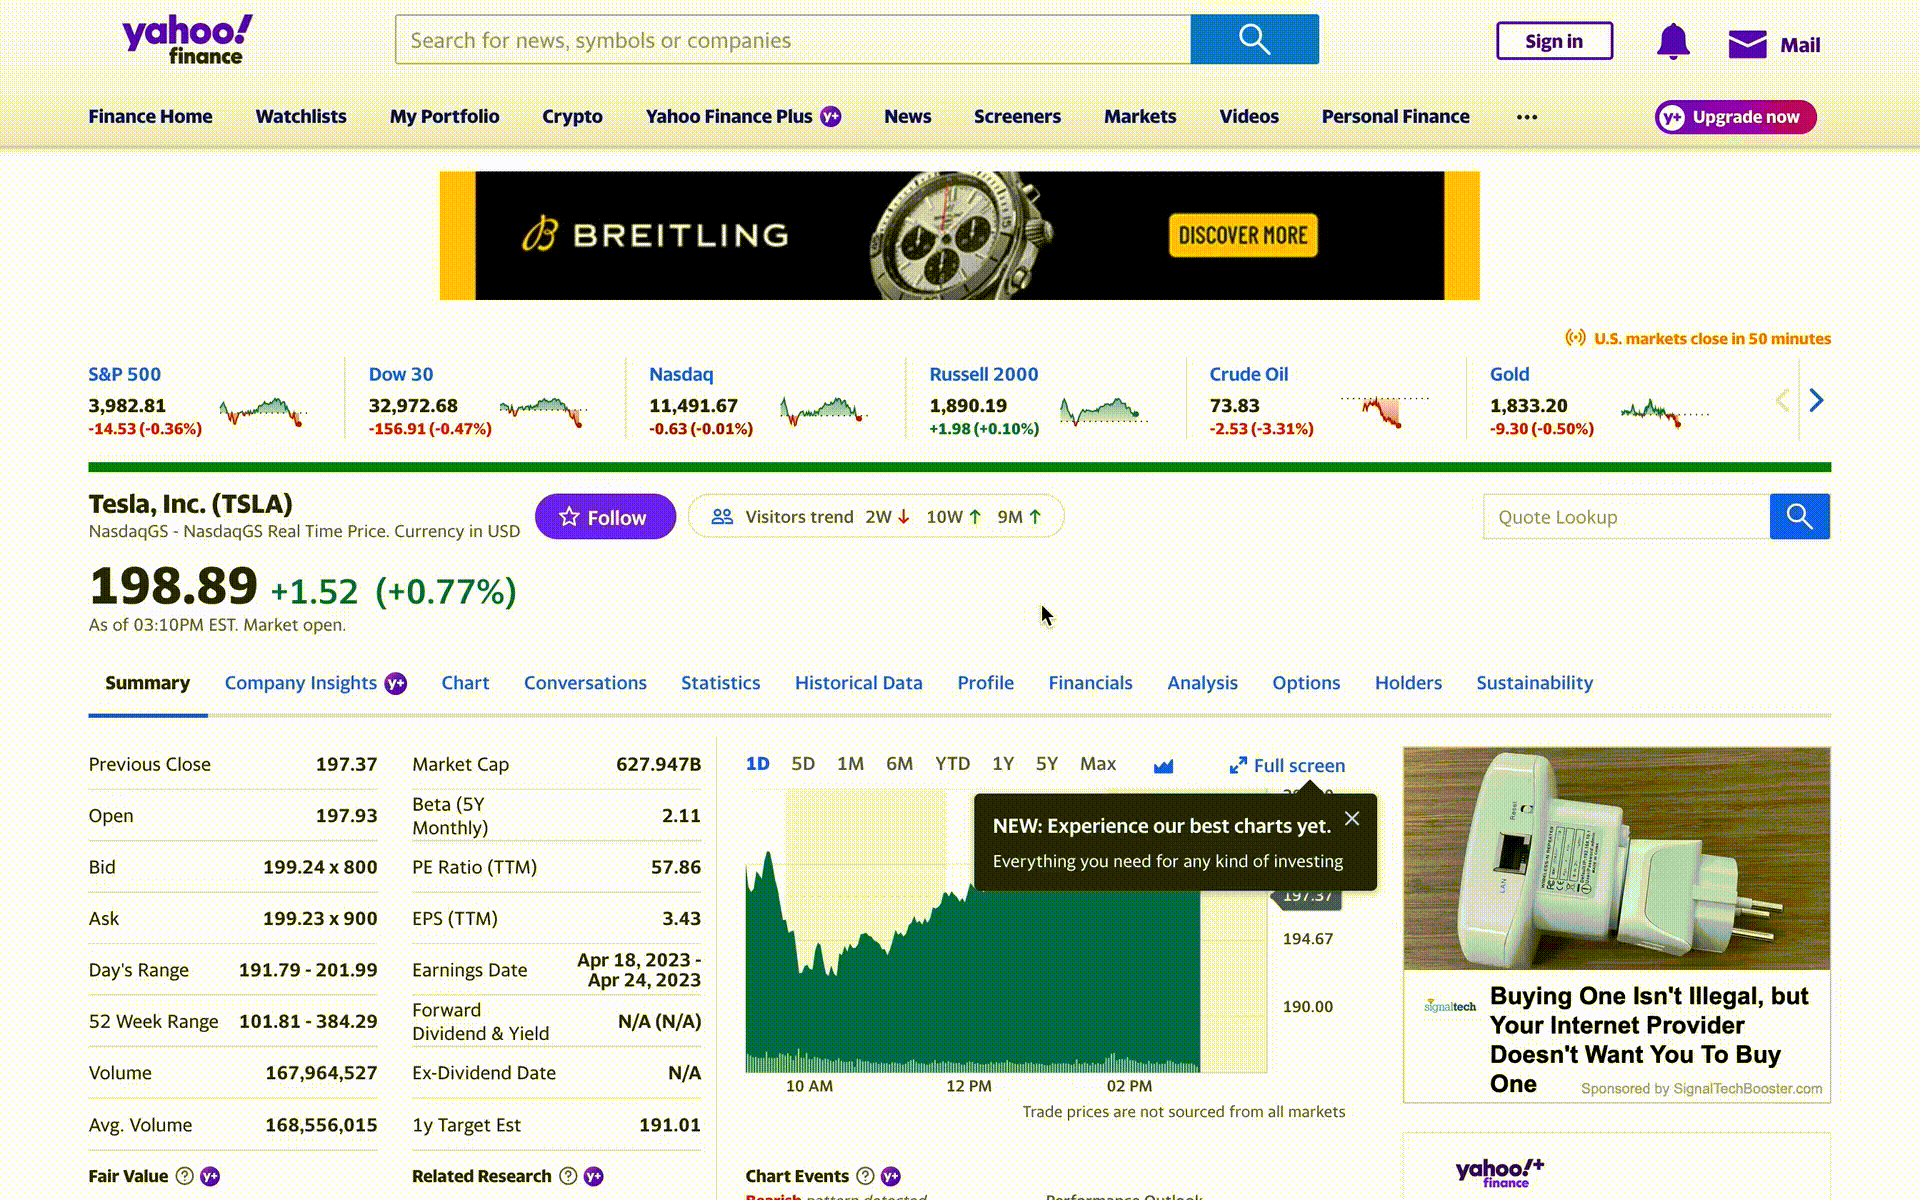
Task: Follow Tesla stock
Action: 605,517
